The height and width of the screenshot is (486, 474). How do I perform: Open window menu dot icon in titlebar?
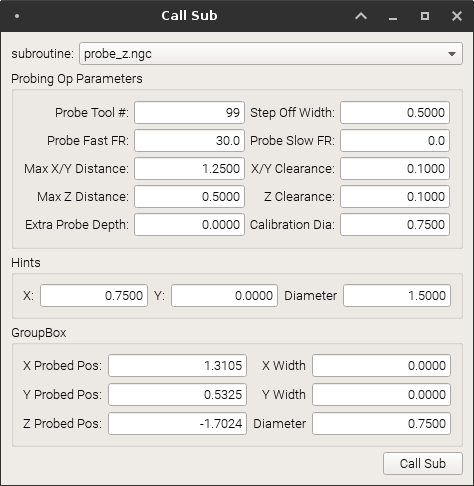tap(17, 16)
